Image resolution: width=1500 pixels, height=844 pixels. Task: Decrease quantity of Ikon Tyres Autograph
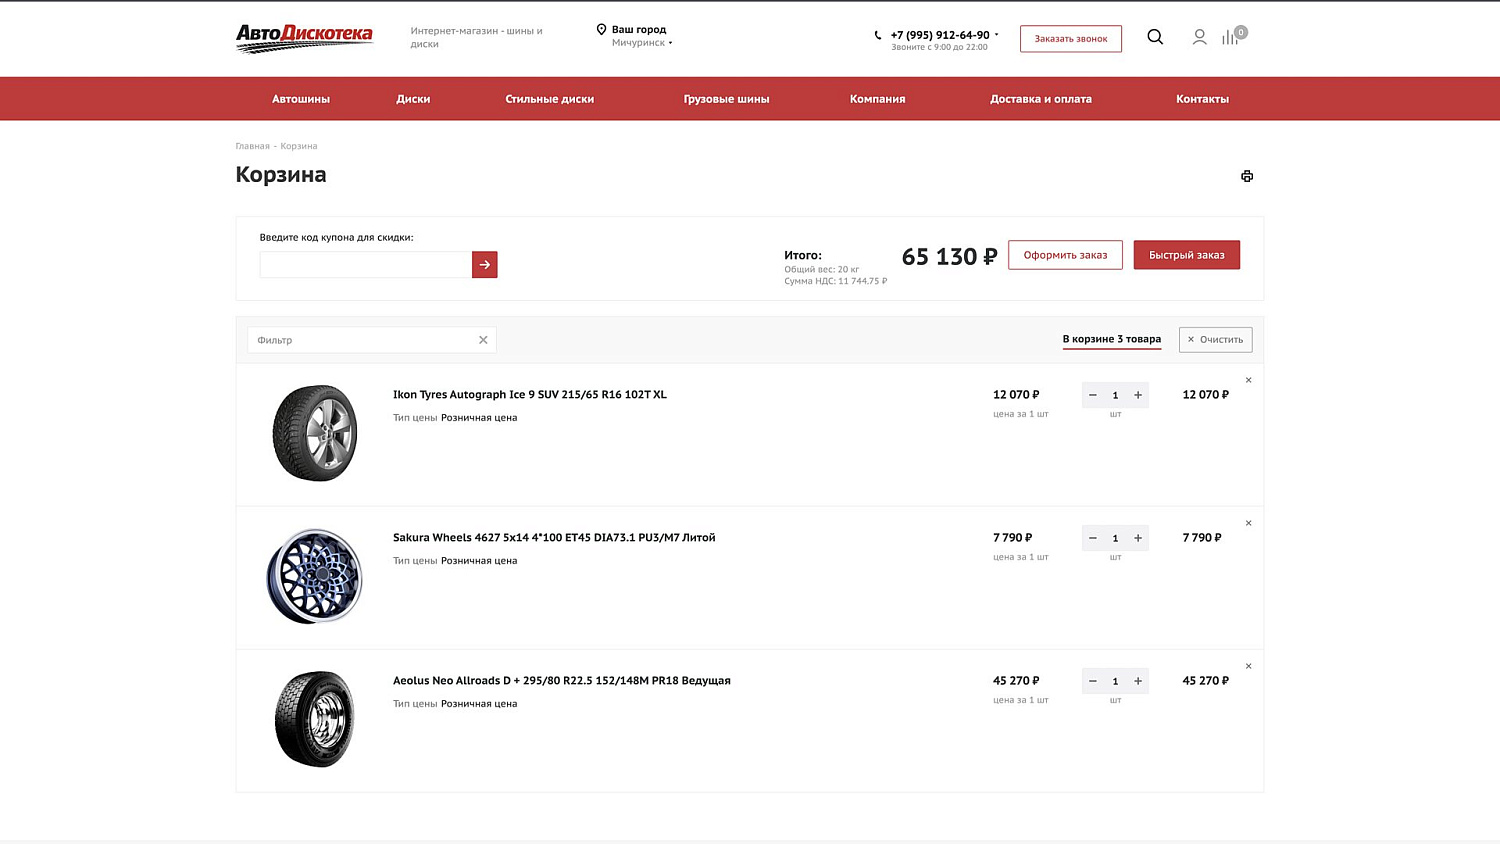[1093, 395]
